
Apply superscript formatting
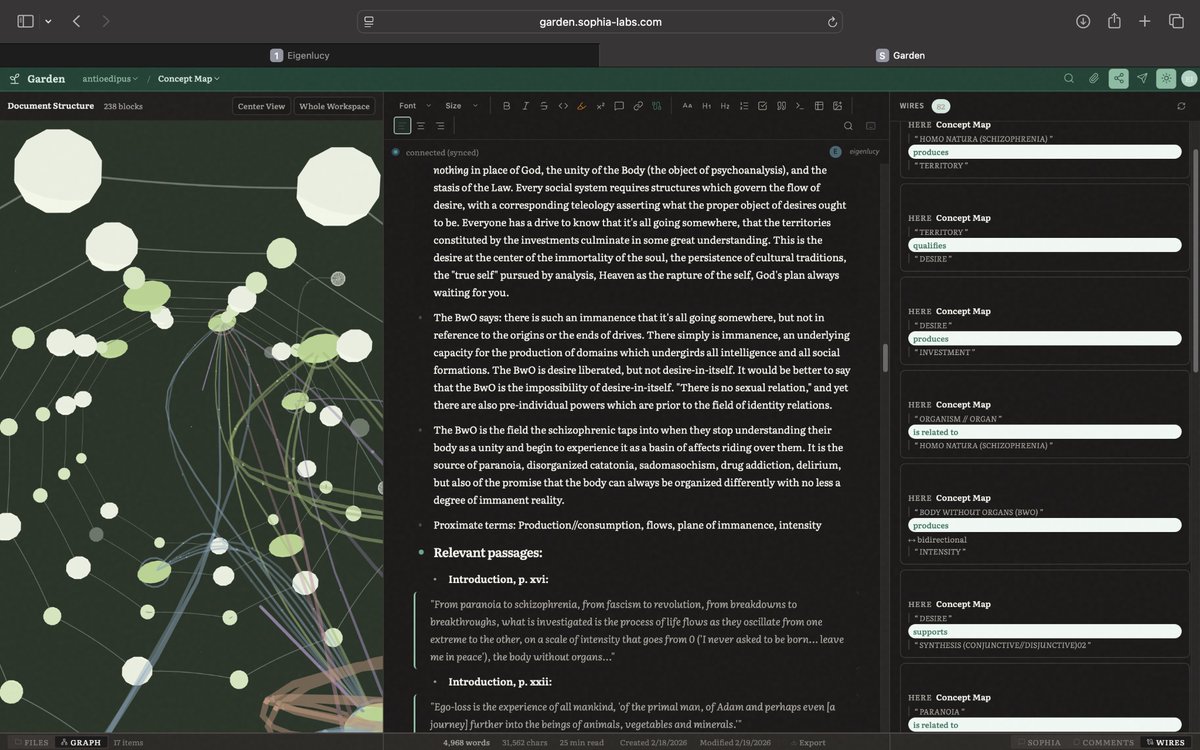tap(600, 106)
